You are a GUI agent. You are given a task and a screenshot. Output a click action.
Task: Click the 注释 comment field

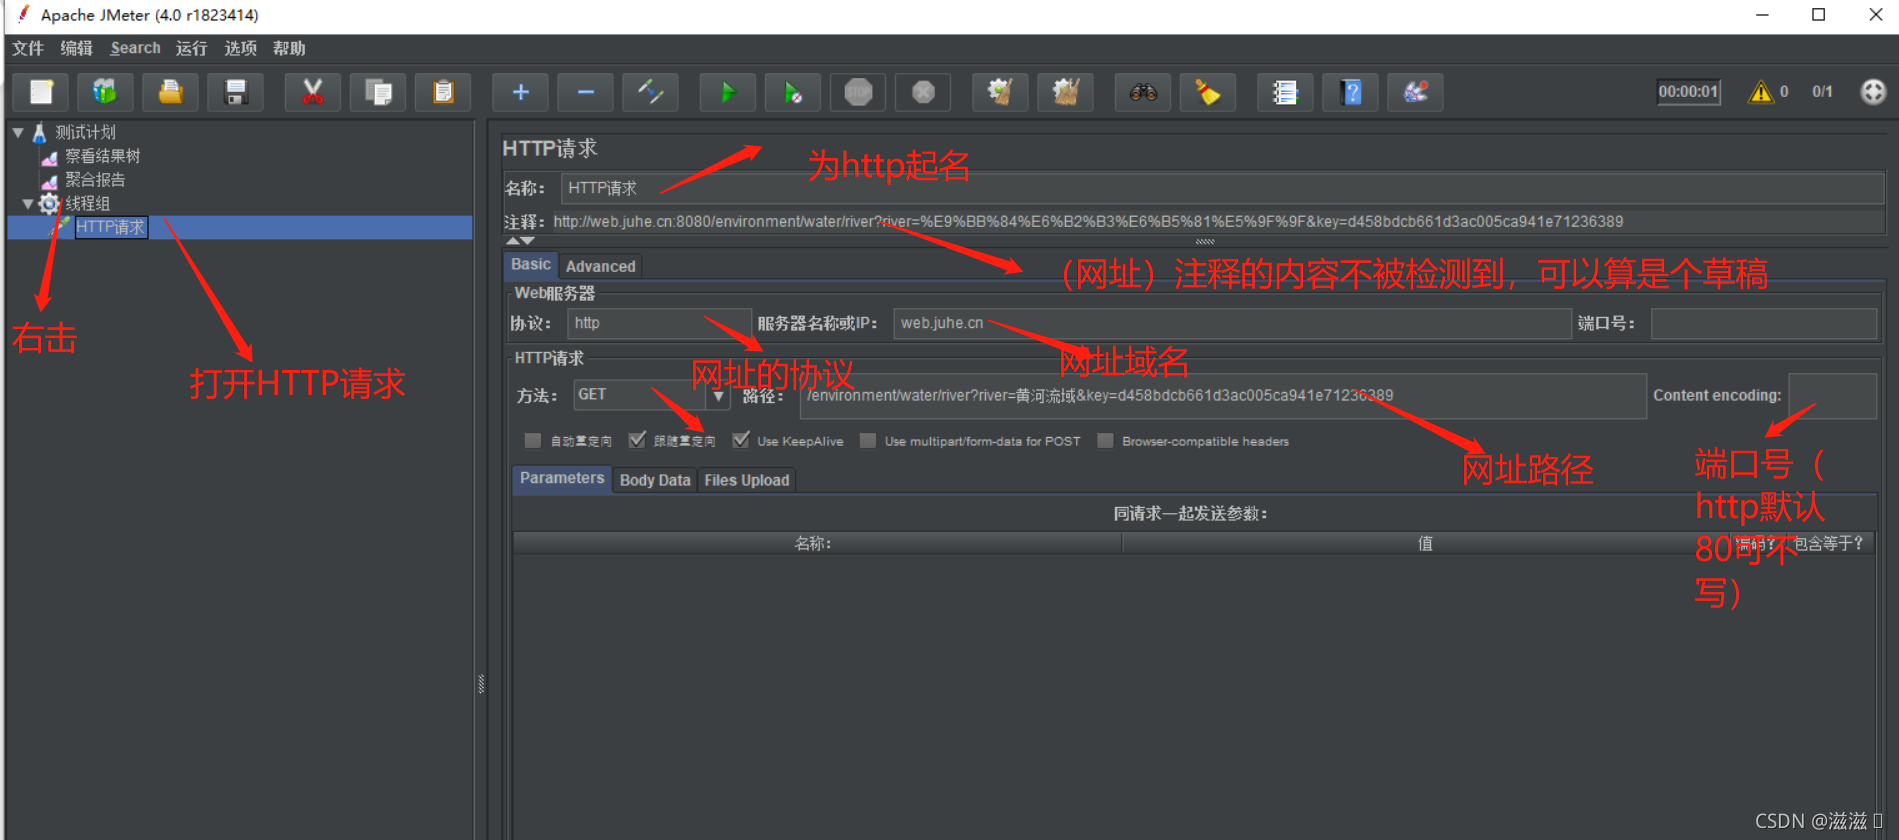(1217, 221)
